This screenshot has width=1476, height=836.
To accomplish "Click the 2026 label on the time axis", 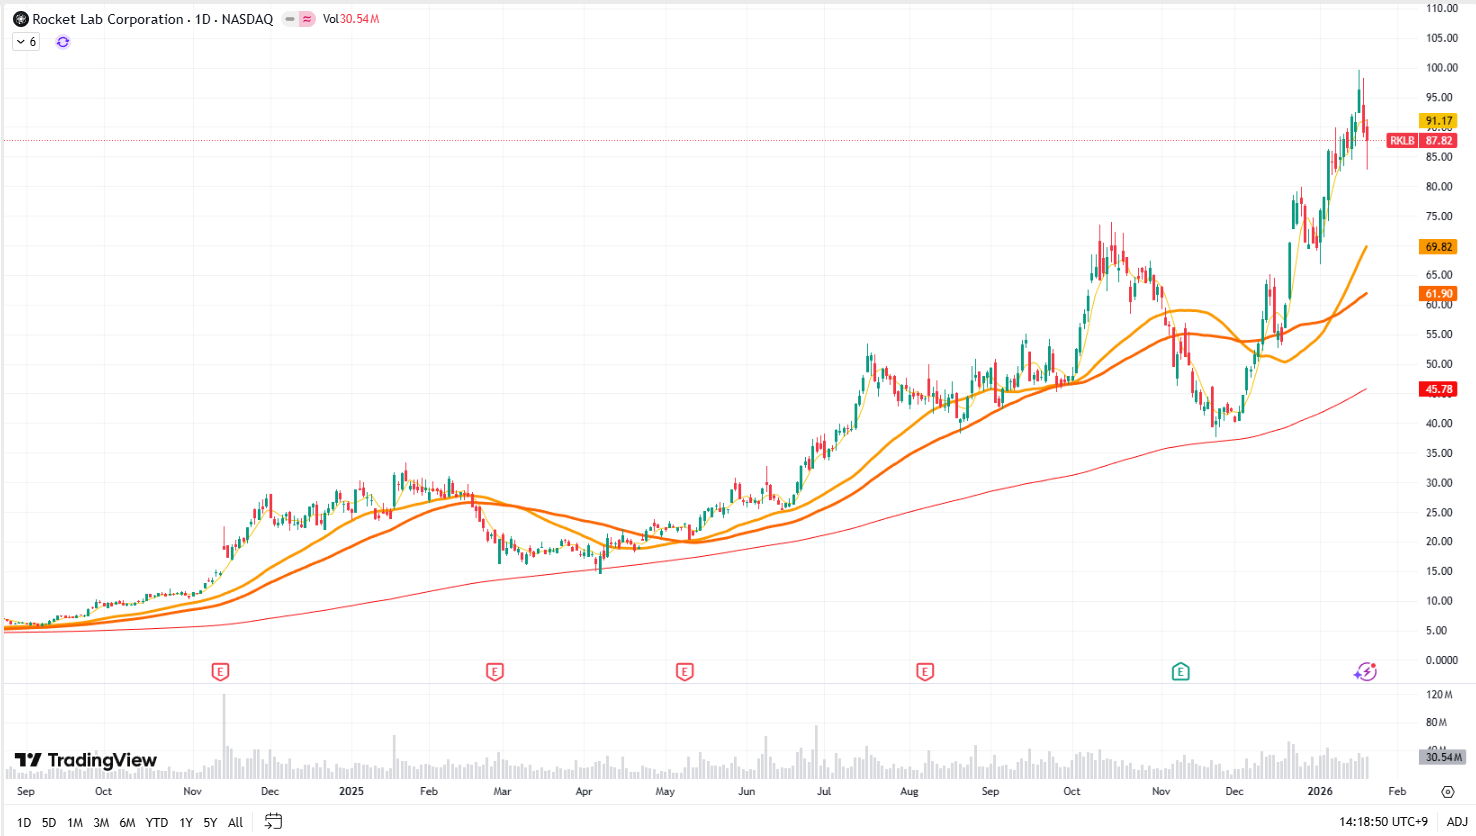I will click(1320, 791).
